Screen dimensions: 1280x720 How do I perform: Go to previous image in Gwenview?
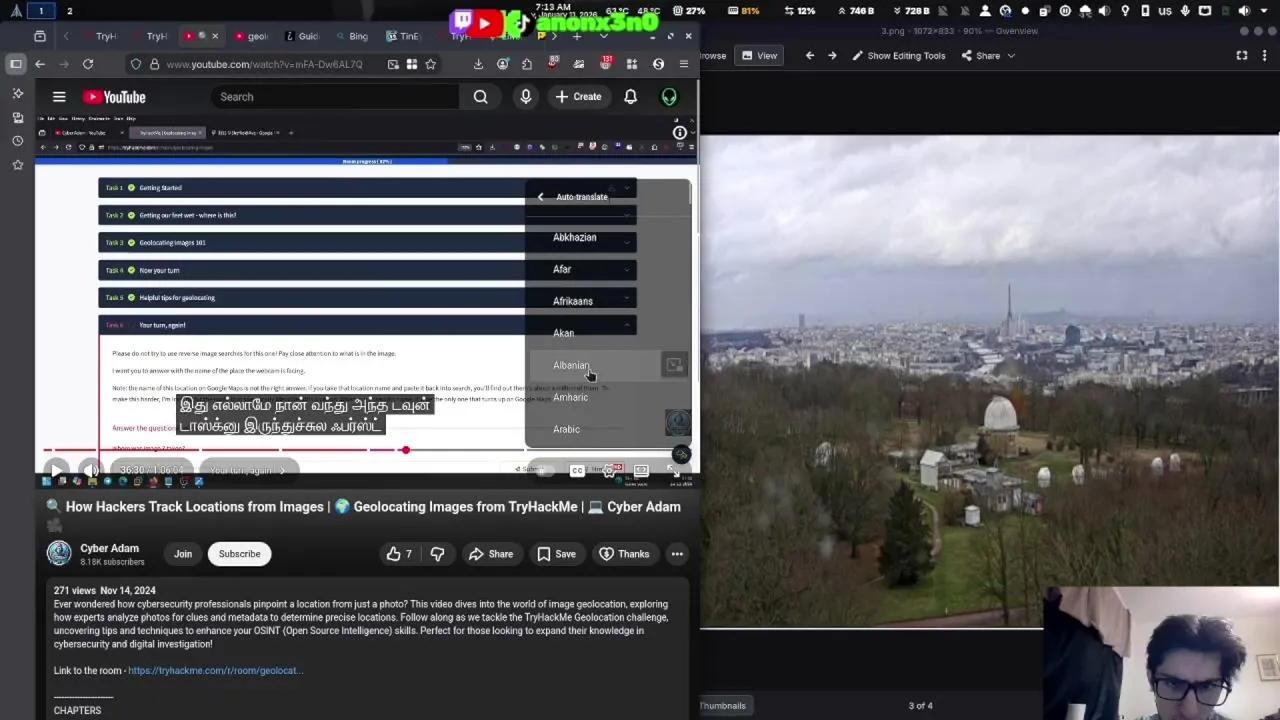pos(810,56)
